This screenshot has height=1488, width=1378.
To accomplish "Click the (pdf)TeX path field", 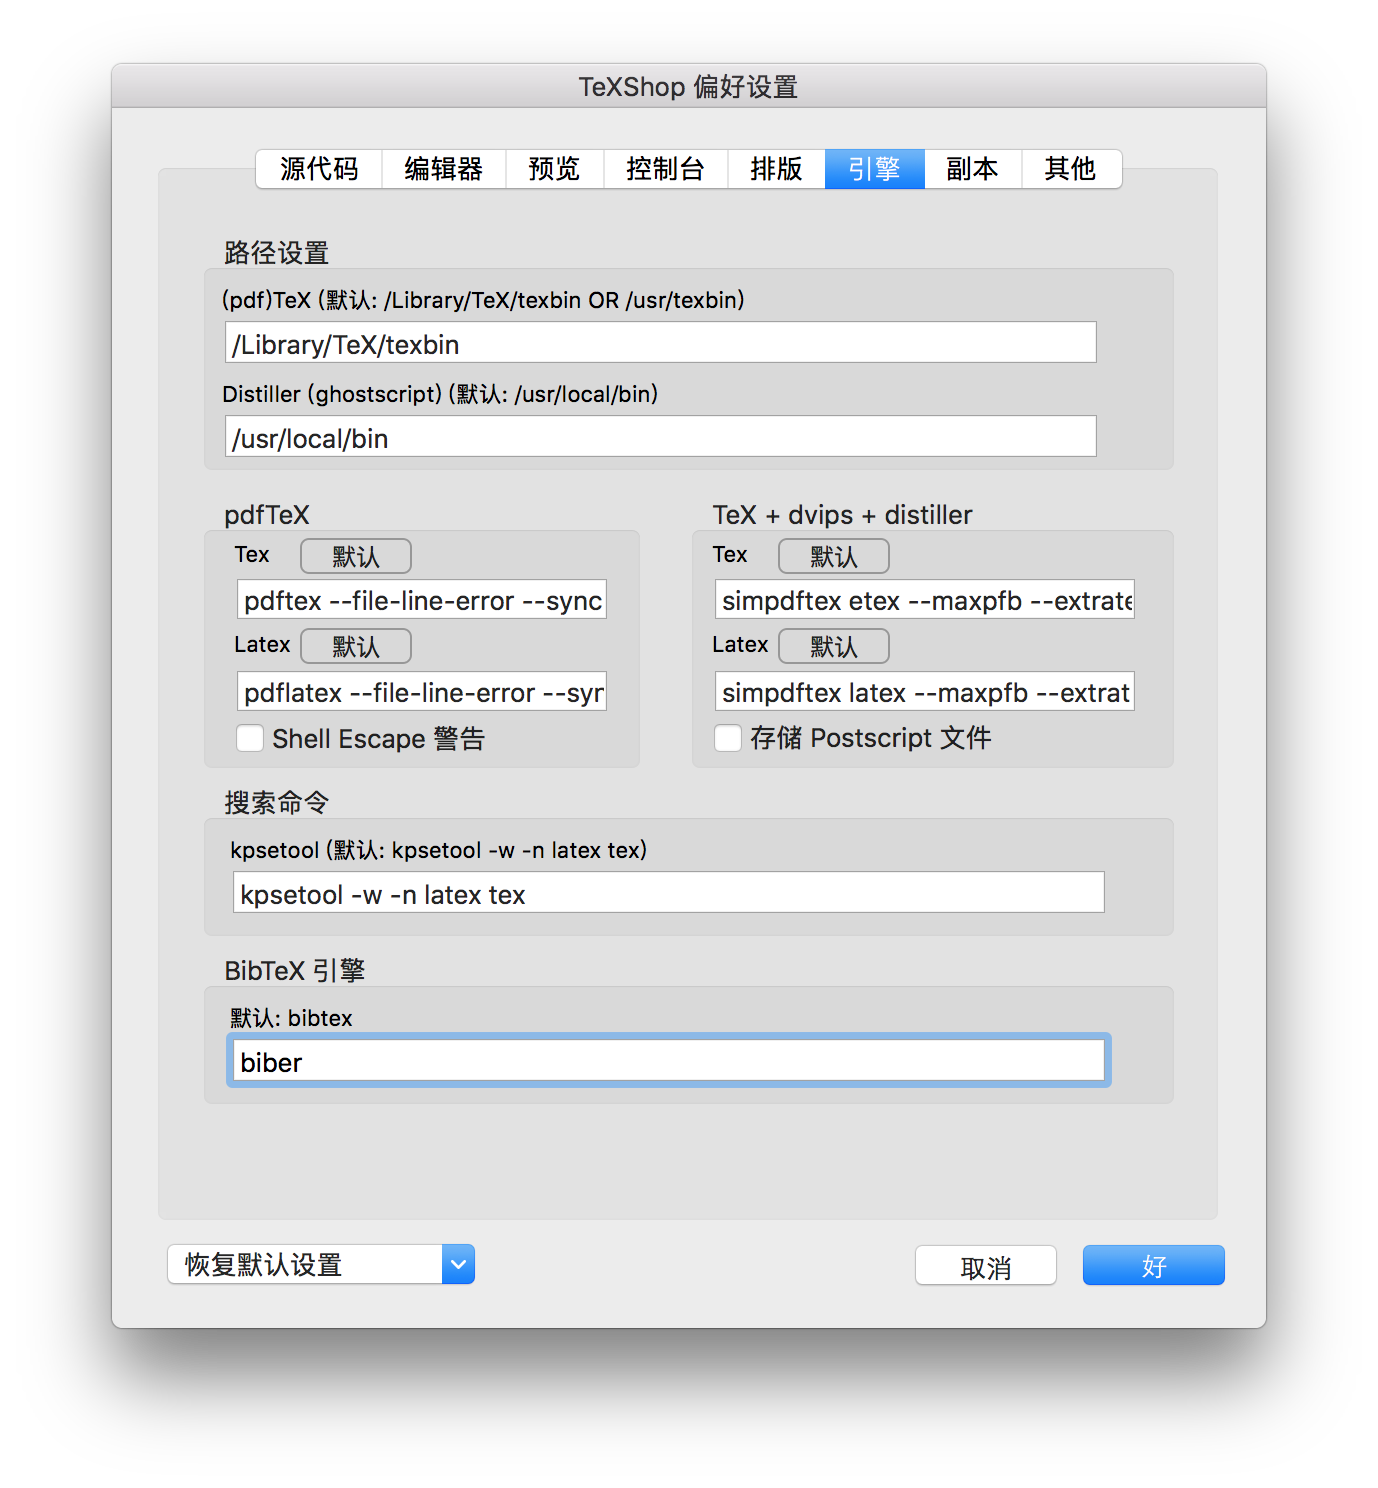I will pyautogui.click(x=661, y=343).
